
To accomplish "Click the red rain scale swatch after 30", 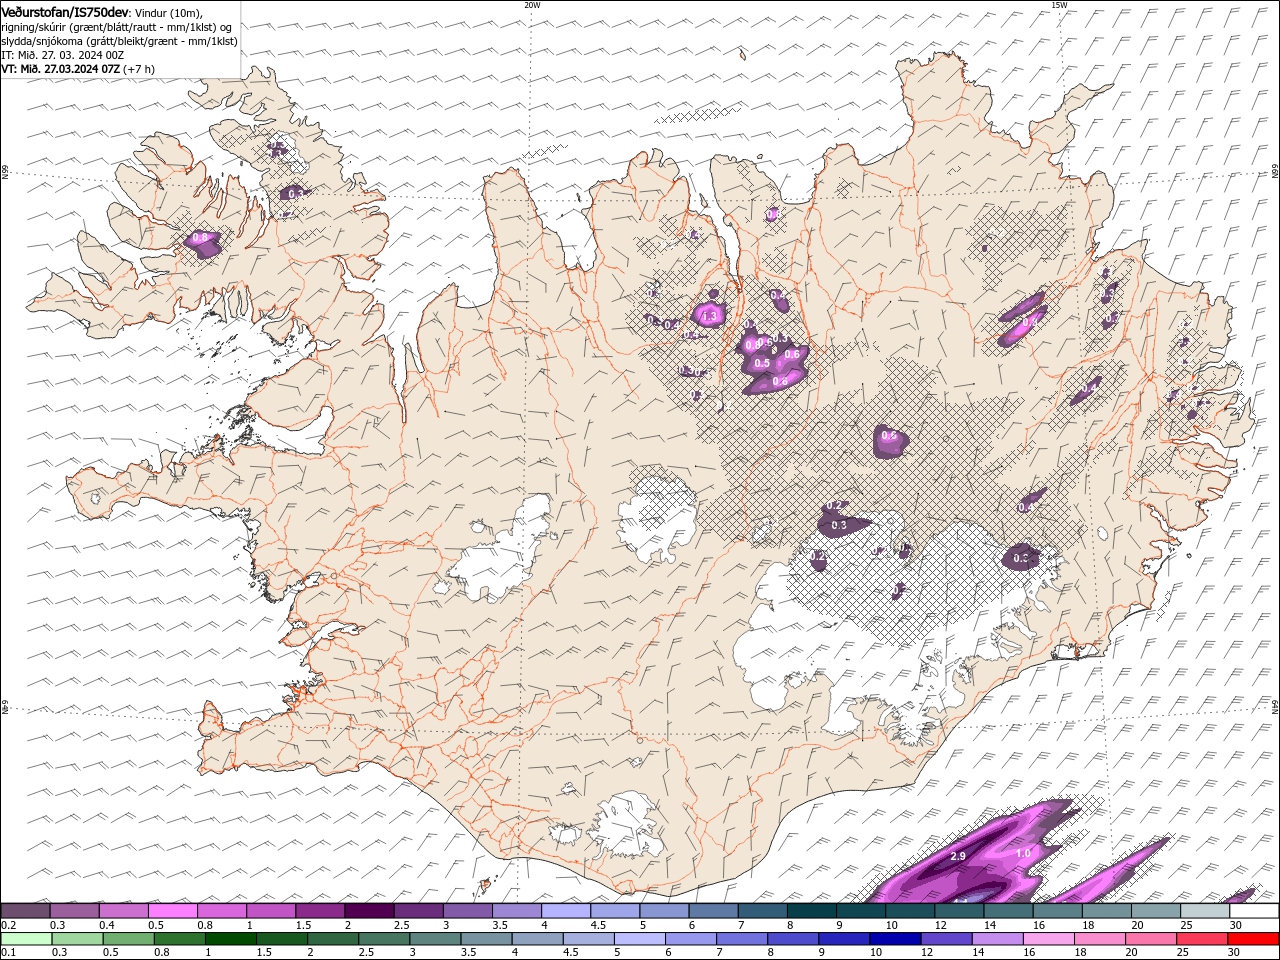I will click(1254, 939).
